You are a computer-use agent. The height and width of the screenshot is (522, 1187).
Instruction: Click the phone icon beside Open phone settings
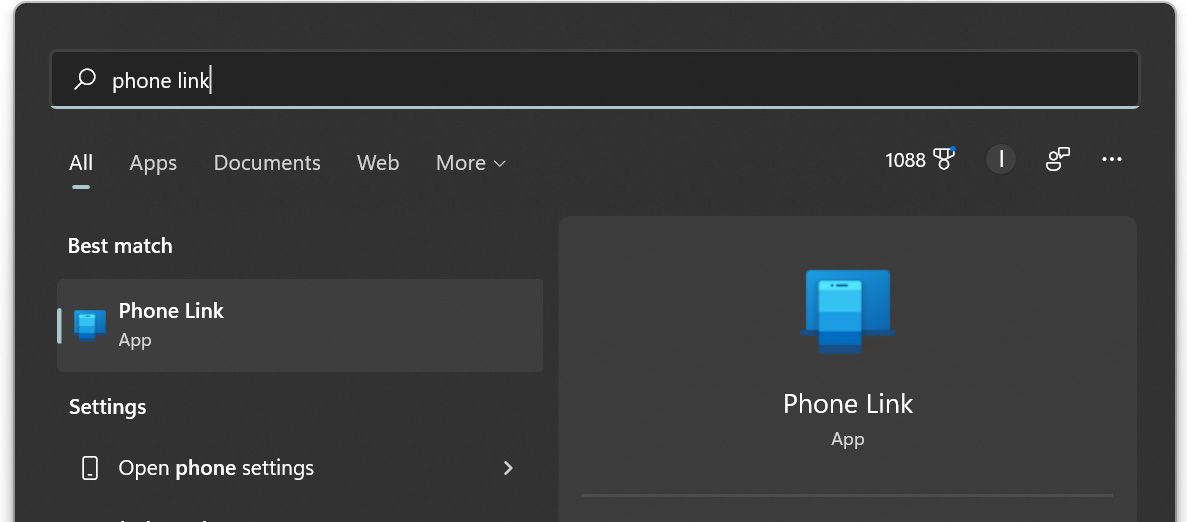(90, 468)
